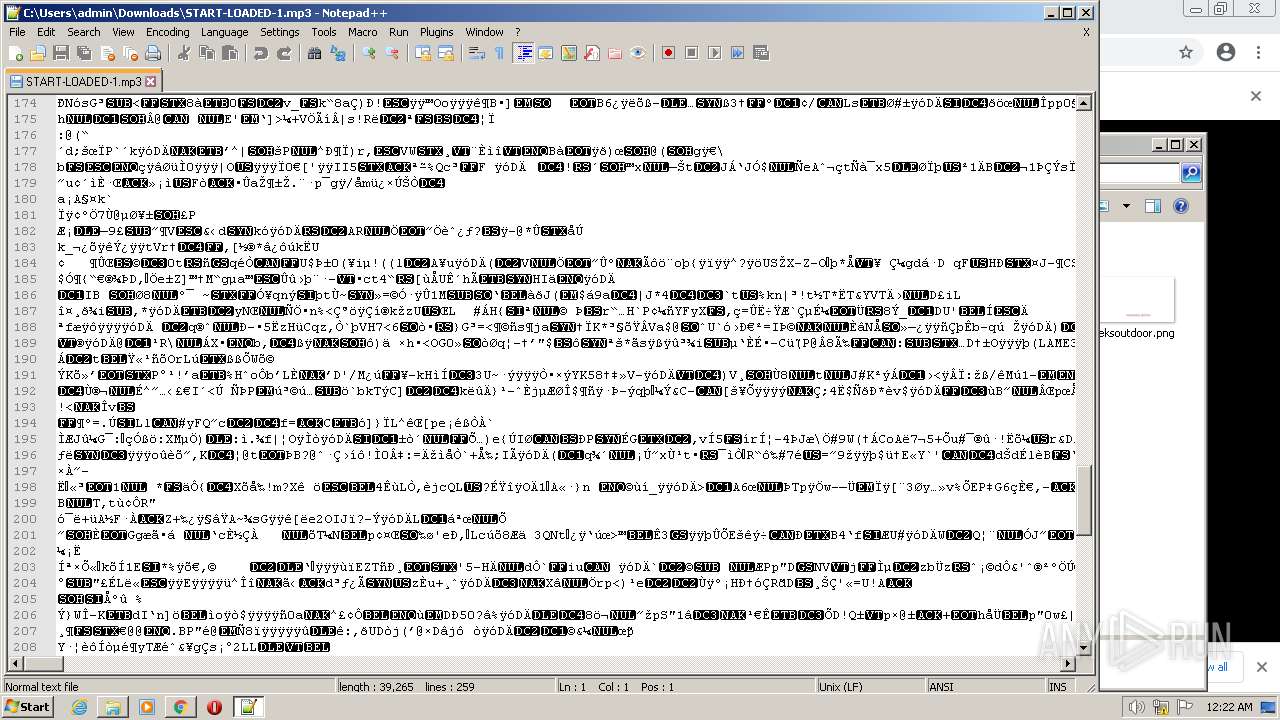Open Folder as Workspace icon

point(615,53)
